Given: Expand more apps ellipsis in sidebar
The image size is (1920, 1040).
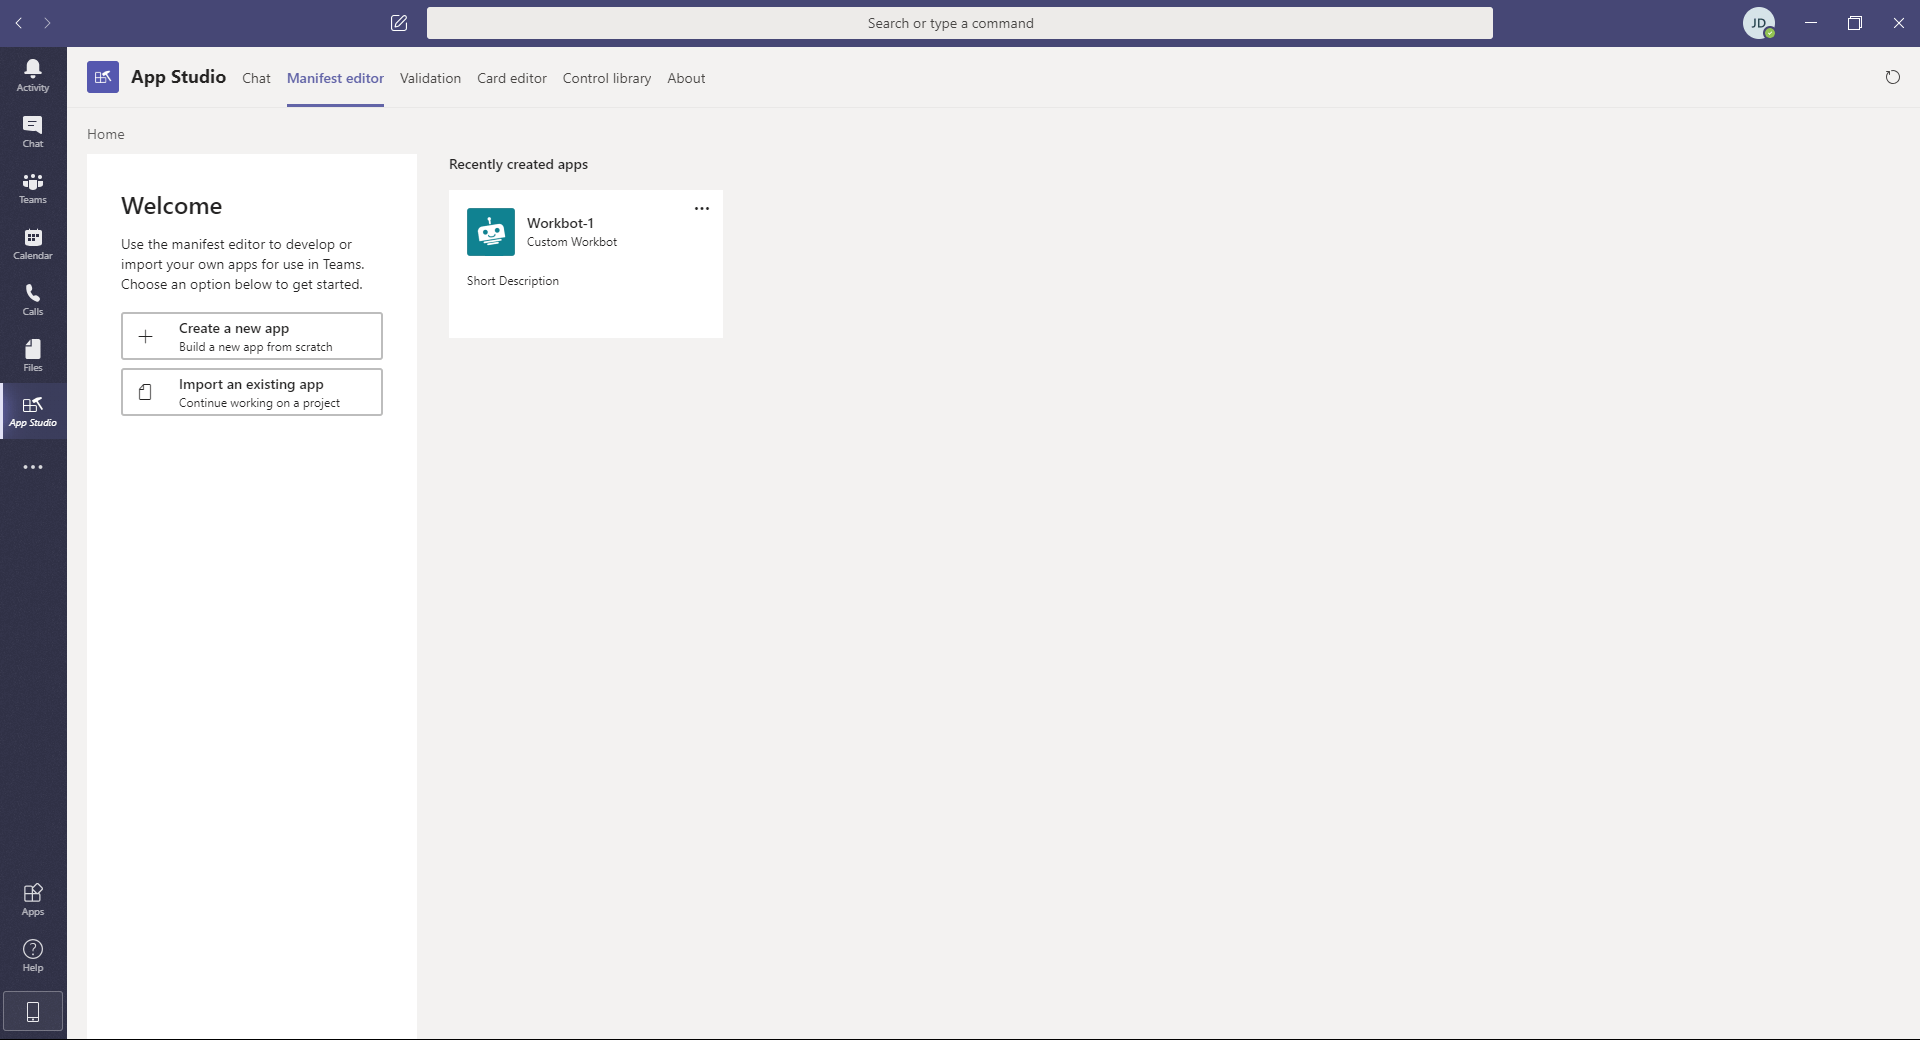Looking at the screenshot, I should [33, 467].
